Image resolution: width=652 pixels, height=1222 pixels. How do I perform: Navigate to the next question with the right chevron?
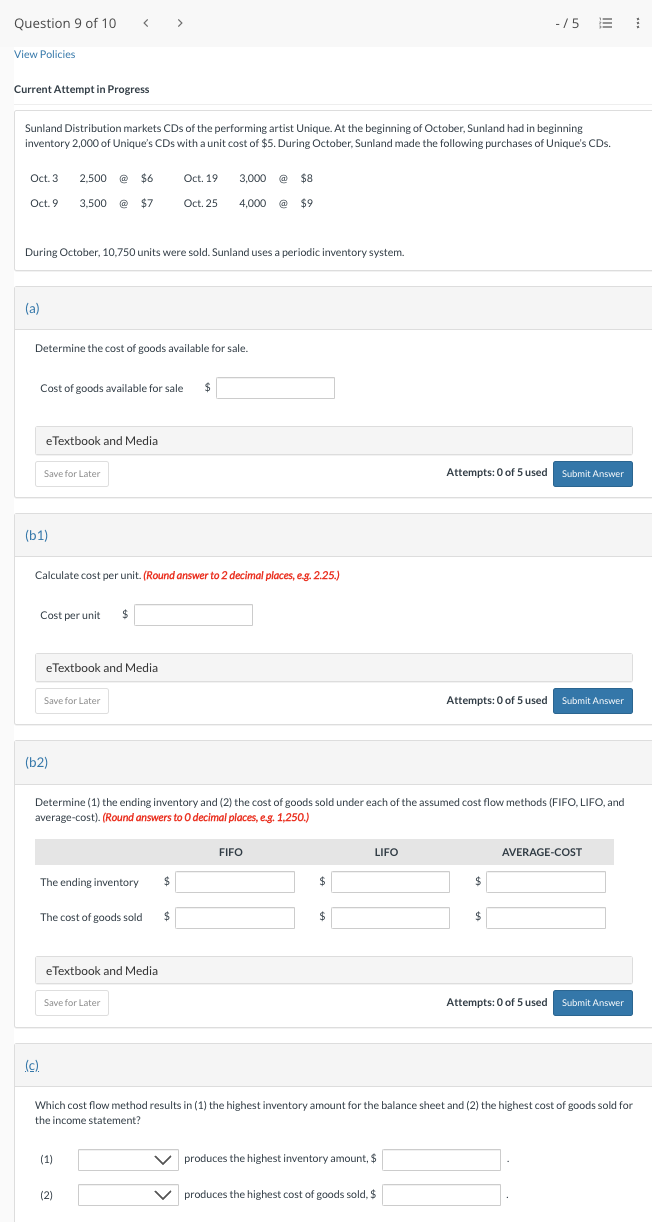(x=179, y=22)
